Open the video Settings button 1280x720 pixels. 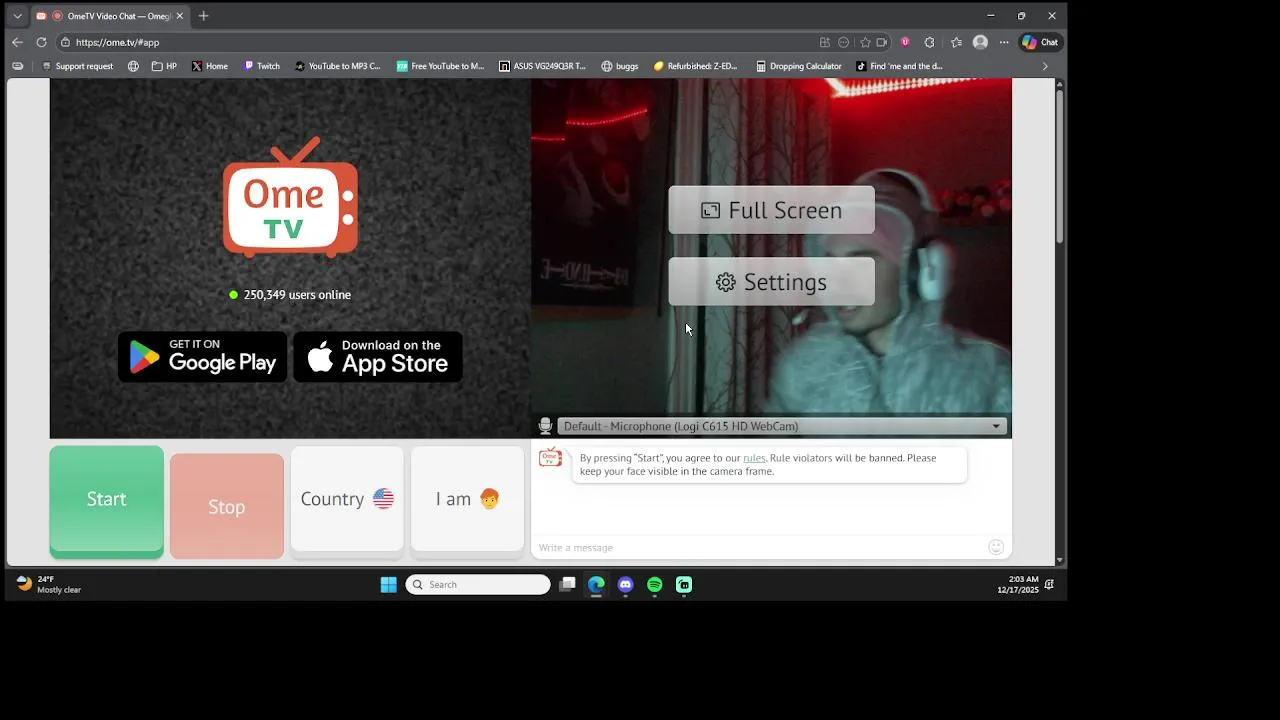click(771, 282)
